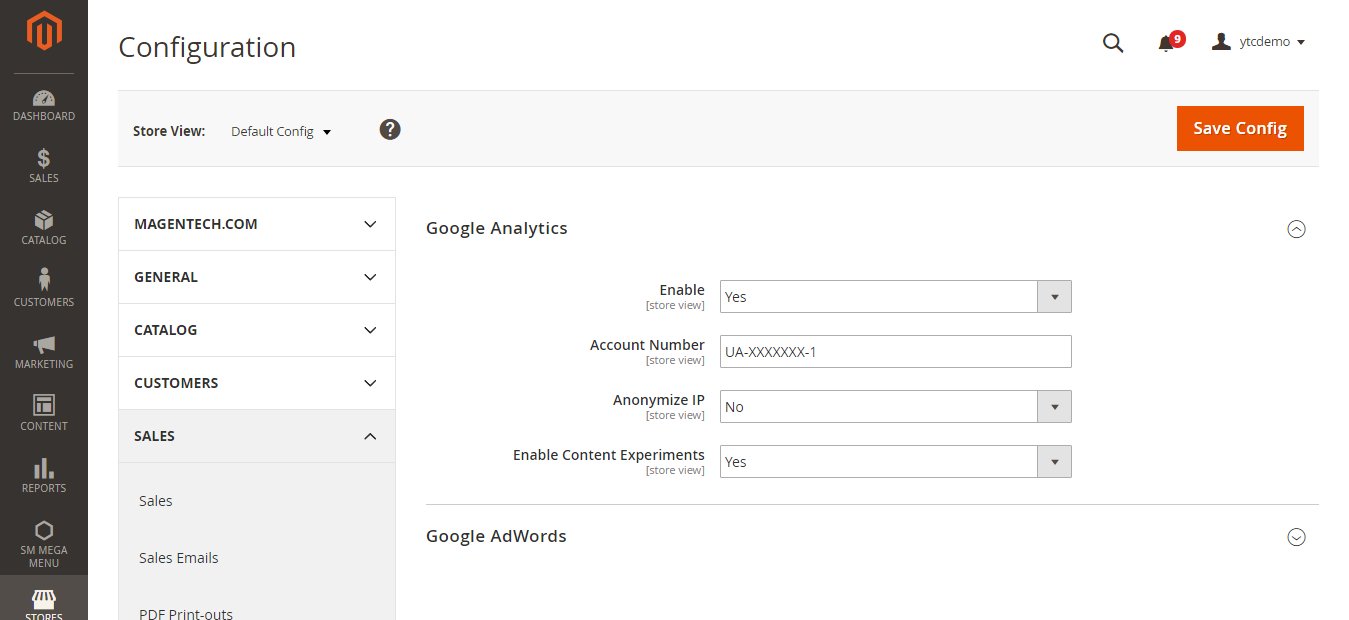Expand the Google AdWords section

[x=1296, y=537]
